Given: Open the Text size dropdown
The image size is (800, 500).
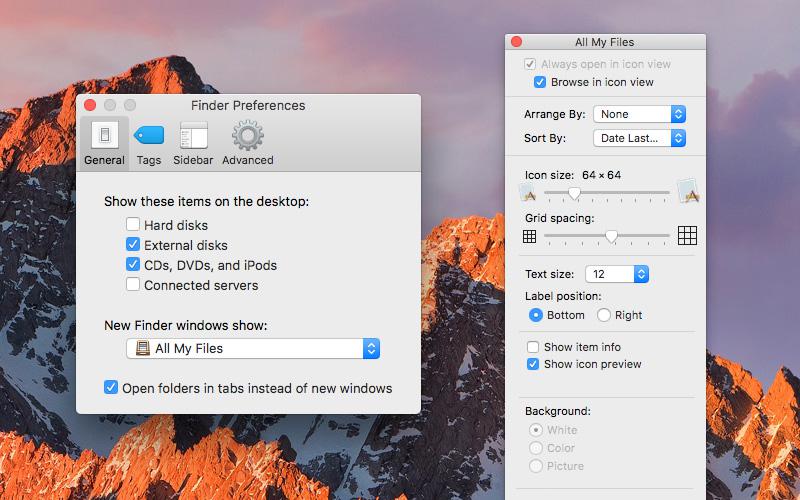Looking at the screenshot, I should [x=617, y=274].
